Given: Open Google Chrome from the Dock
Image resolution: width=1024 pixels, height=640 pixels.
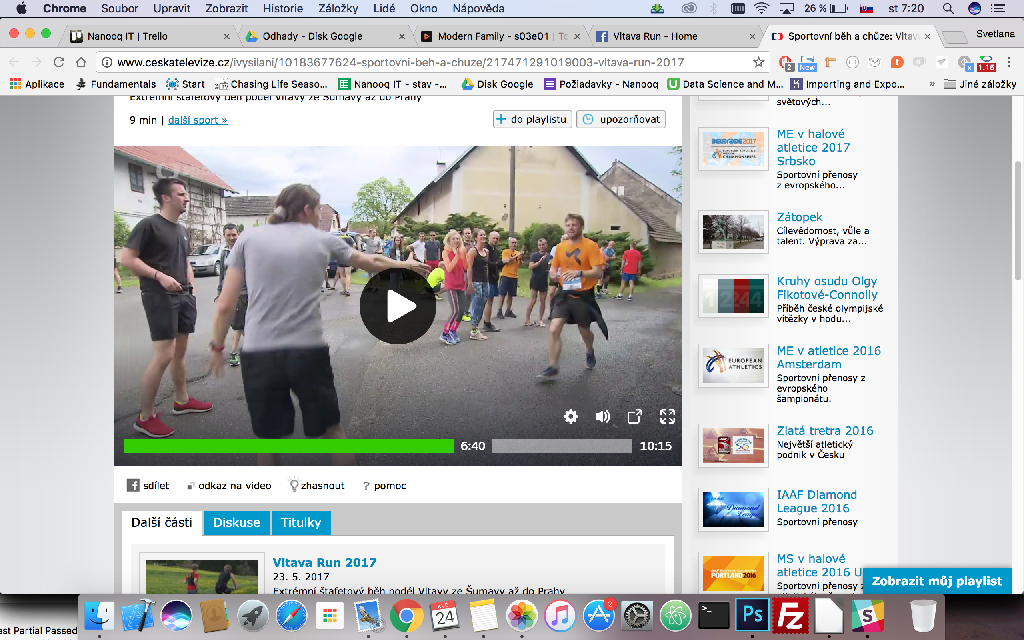Looking at the screenshot, I should (406, 615).
